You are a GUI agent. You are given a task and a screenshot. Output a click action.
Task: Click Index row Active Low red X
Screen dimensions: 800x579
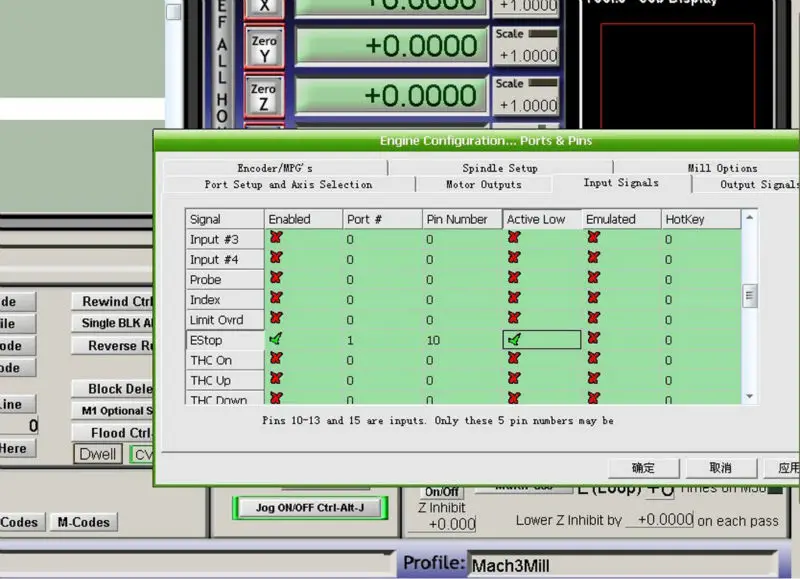pos(514,298)
